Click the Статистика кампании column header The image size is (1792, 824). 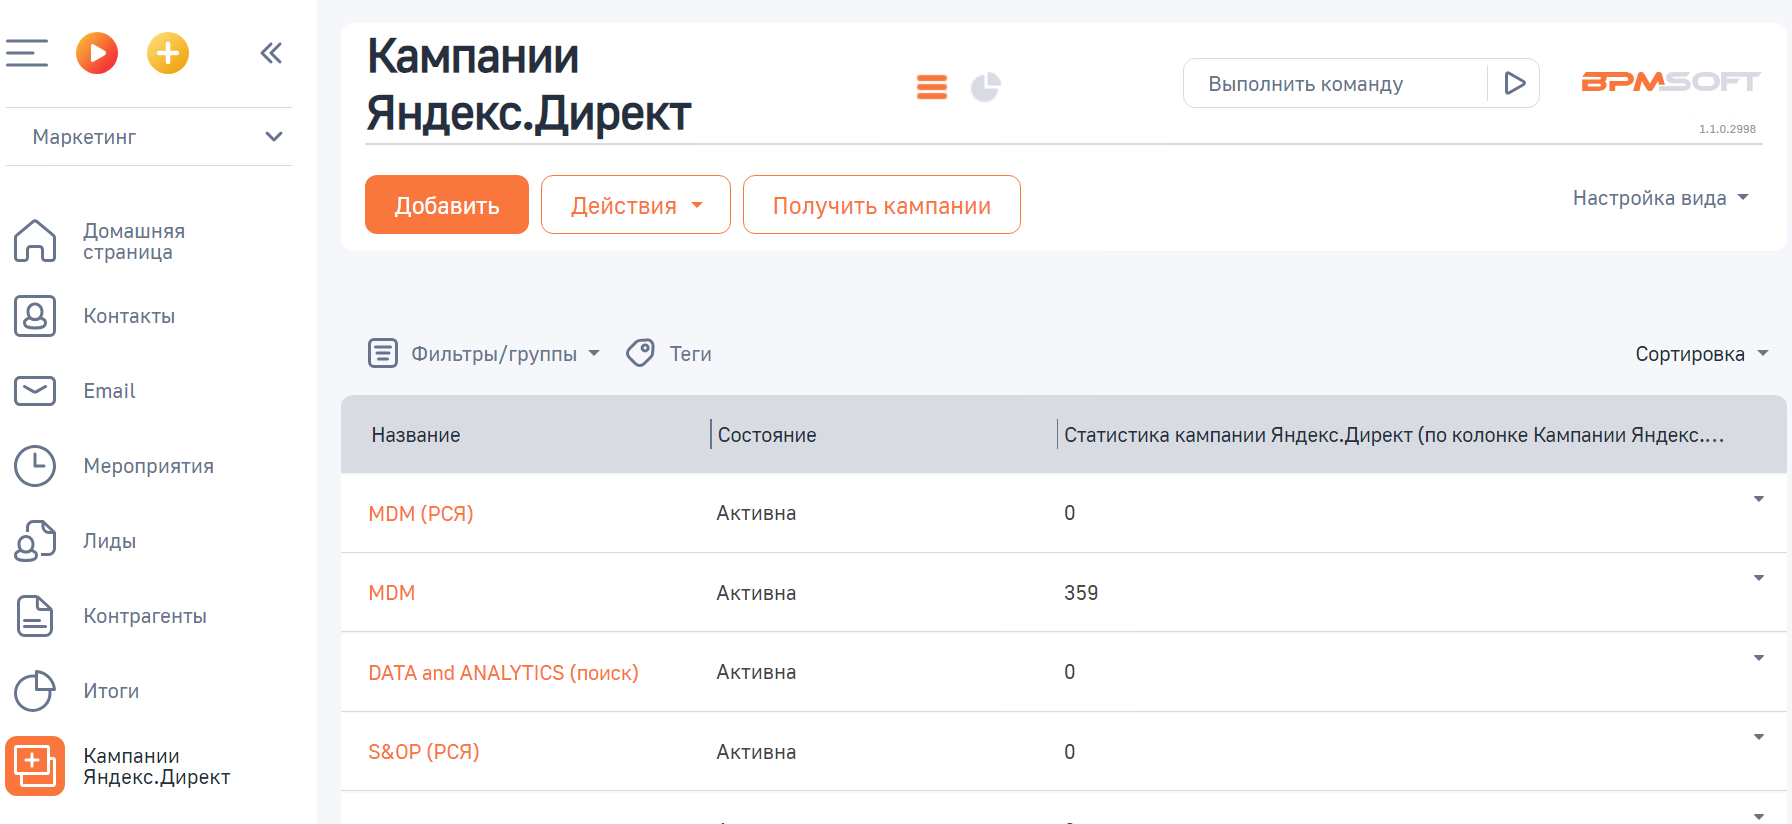coord(1394,435)
